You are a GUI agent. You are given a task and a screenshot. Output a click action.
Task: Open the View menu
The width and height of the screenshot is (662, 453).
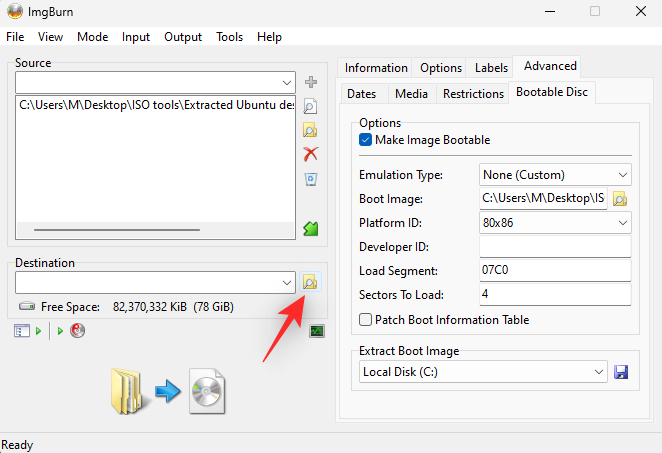click(x=50, y=37)
